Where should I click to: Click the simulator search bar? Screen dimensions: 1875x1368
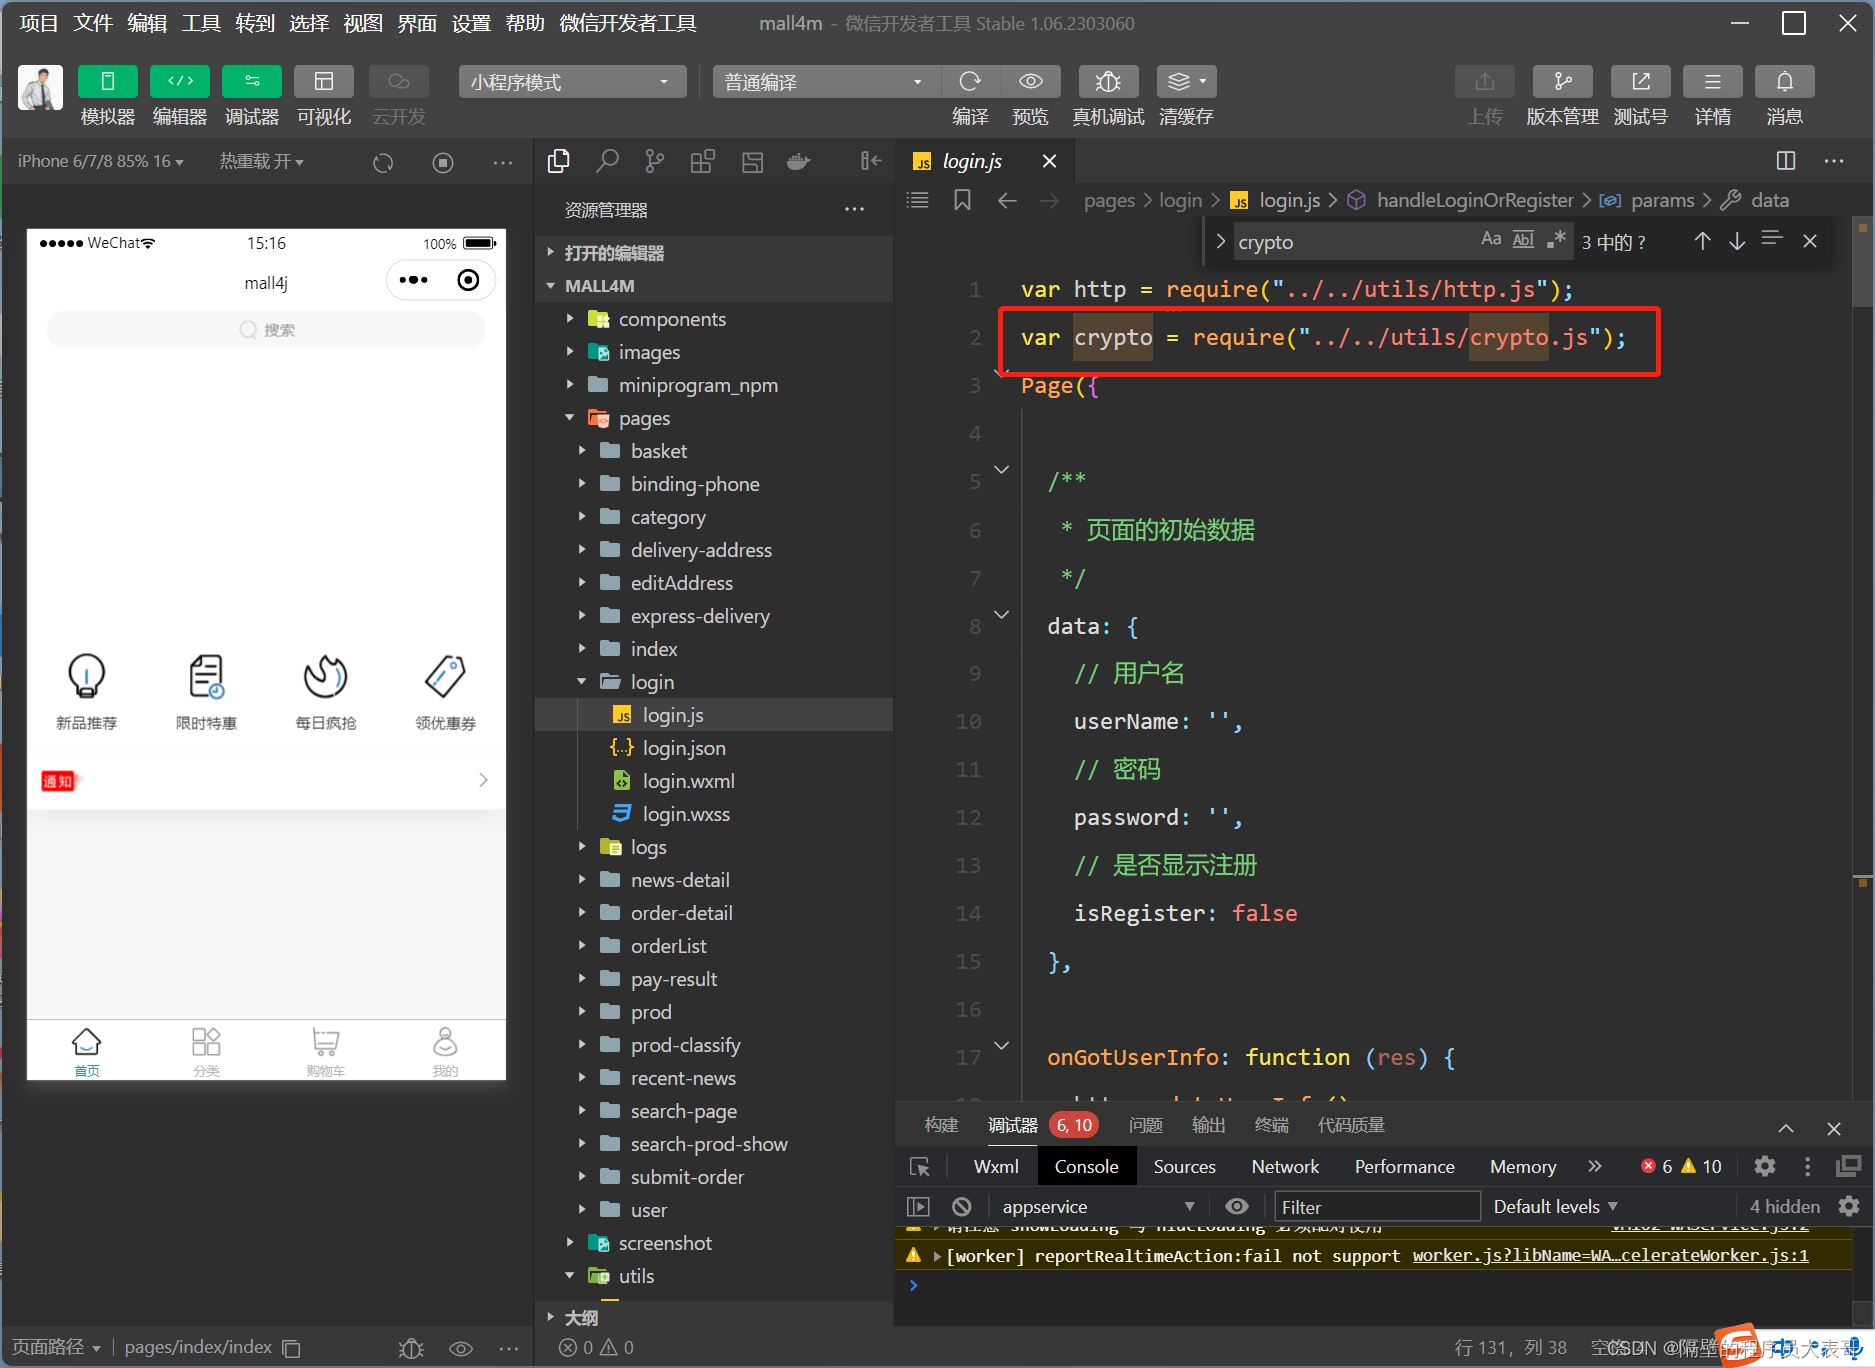[266, 330]
